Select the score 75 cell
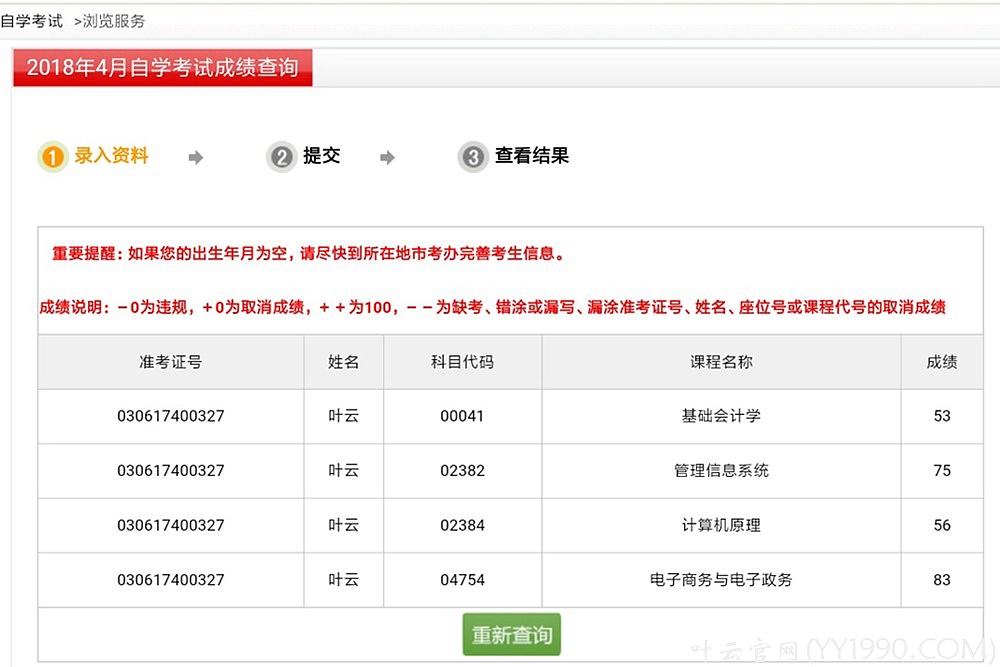 (942, 471)
